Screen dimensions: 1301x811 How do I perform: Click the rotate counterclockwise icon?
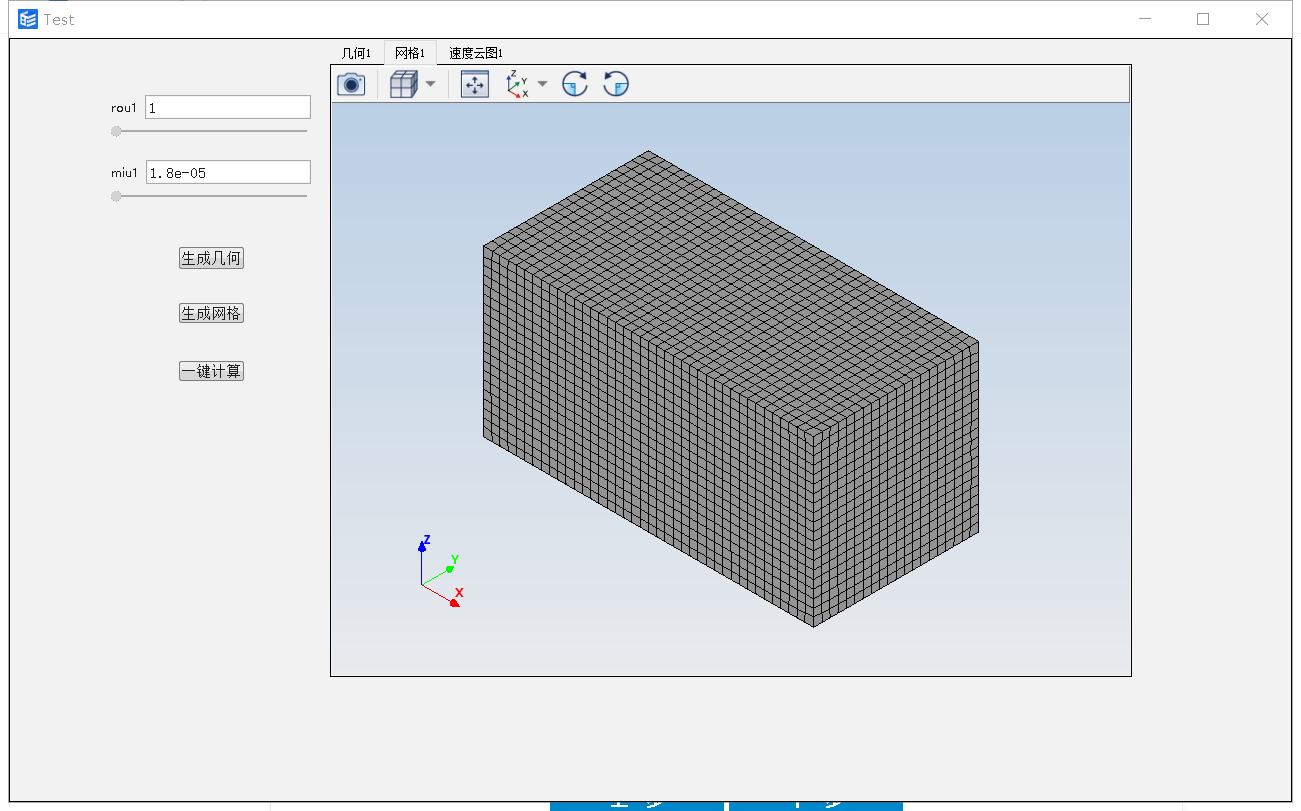[x=616, y=85]
